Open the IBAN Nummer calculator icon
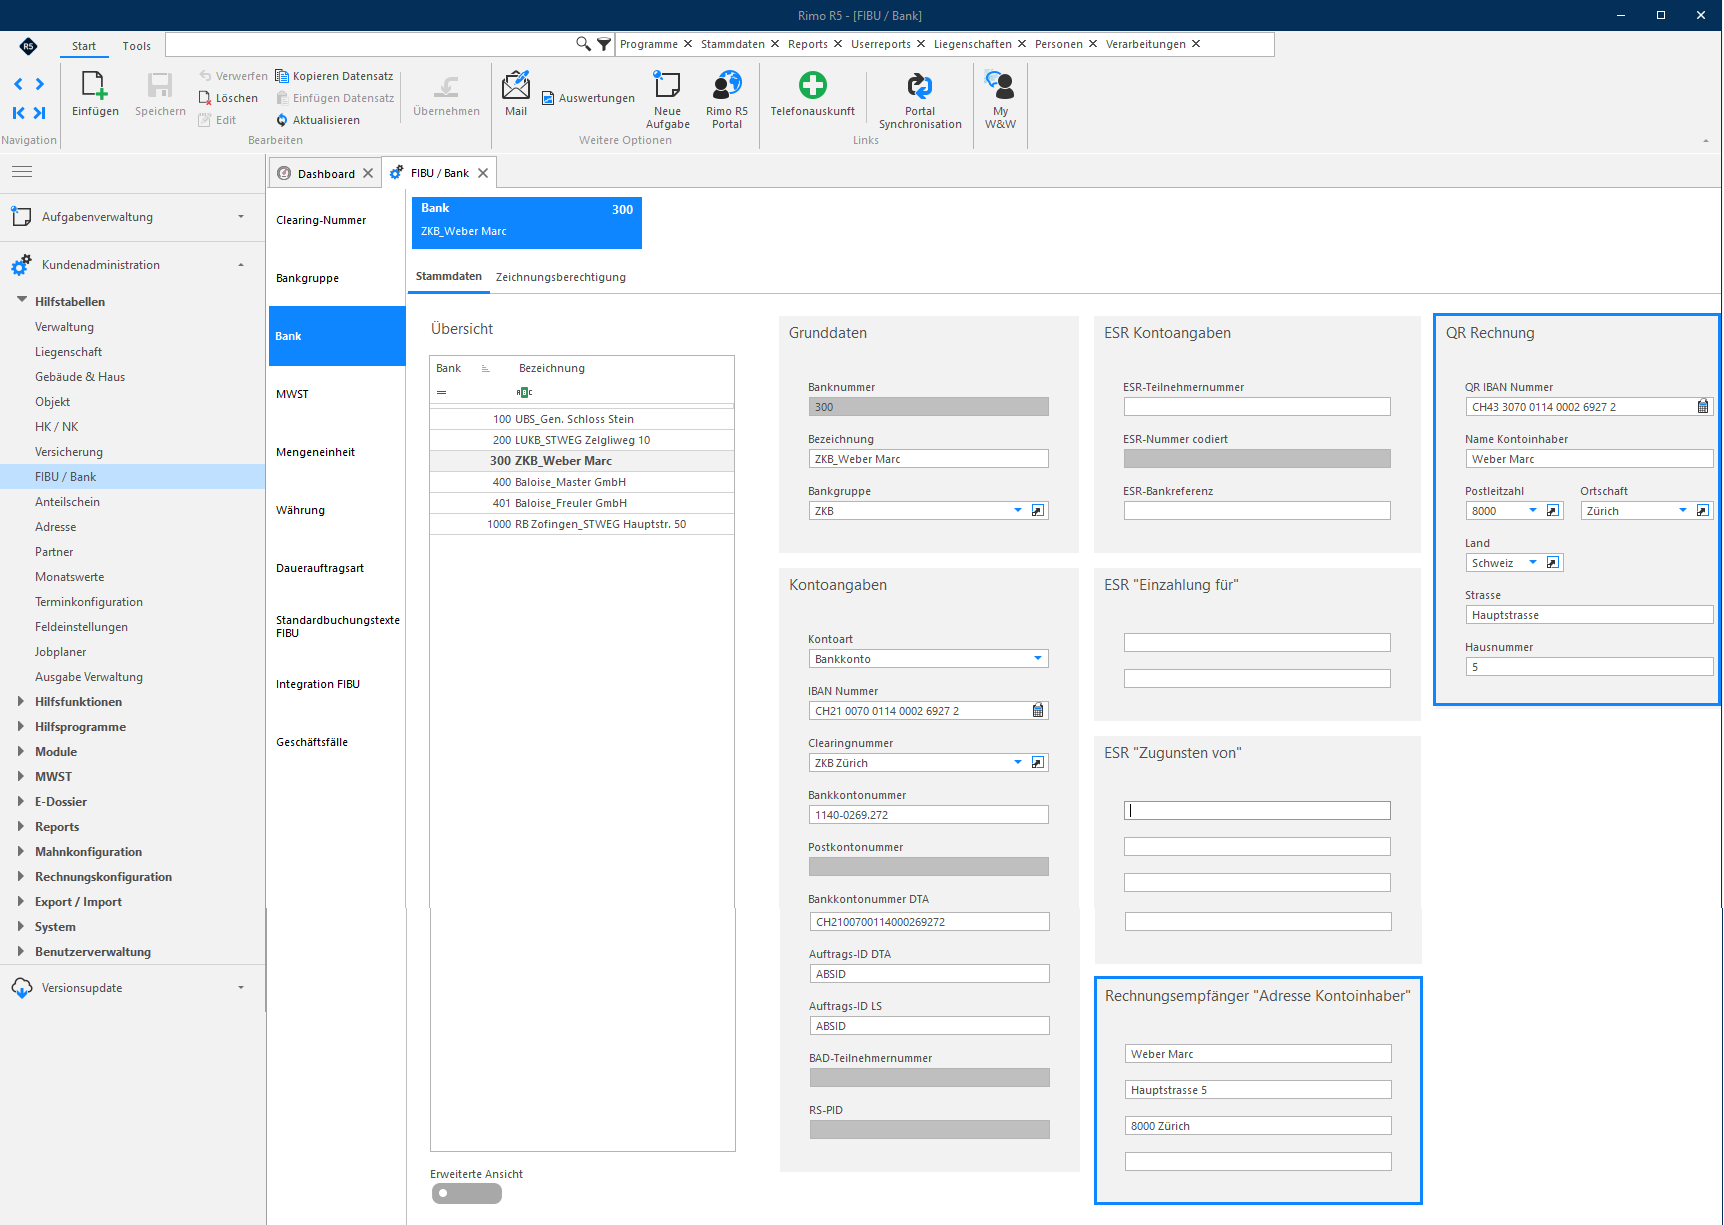 pyautogui.click(x=1038, y=711)
